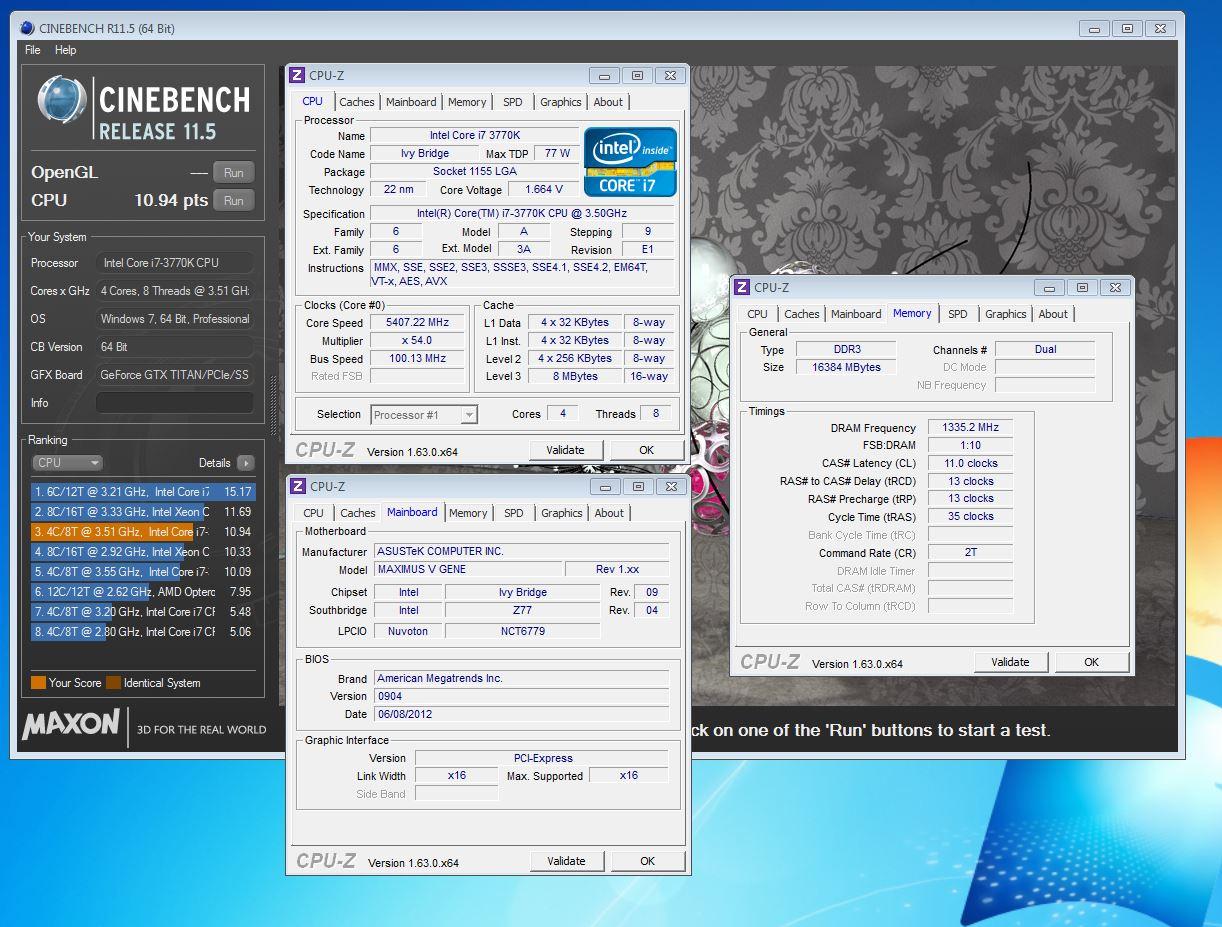The height and width of the screenshot is (927, 1222).
Task: Switch to Graphics tab in top CPU-Z window
Action: (560, 102)
